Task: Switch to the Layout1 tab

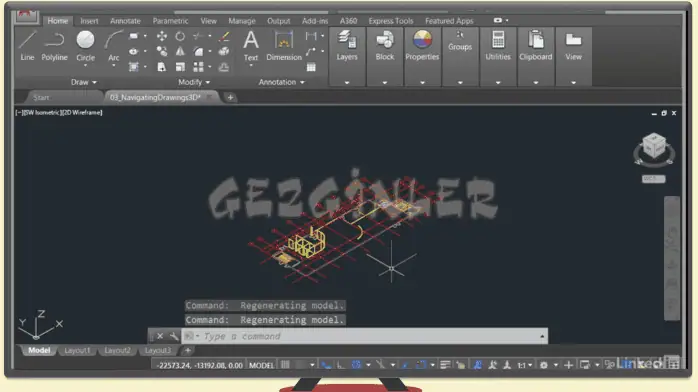Action: 77,351
